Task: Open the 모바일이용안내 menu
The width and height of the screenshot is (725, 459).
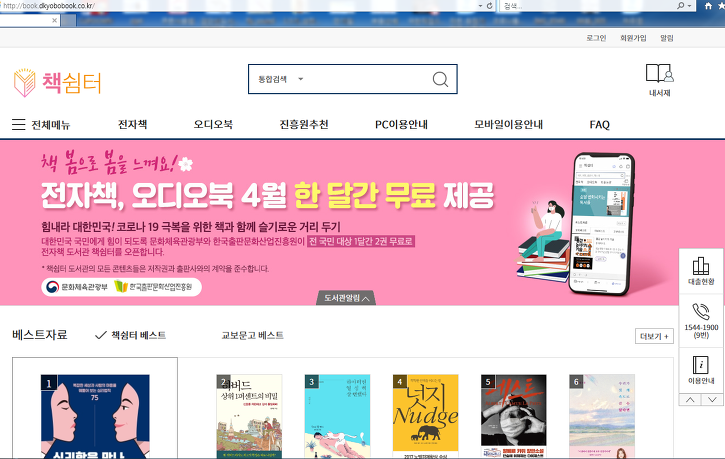Action: (509, 124)
